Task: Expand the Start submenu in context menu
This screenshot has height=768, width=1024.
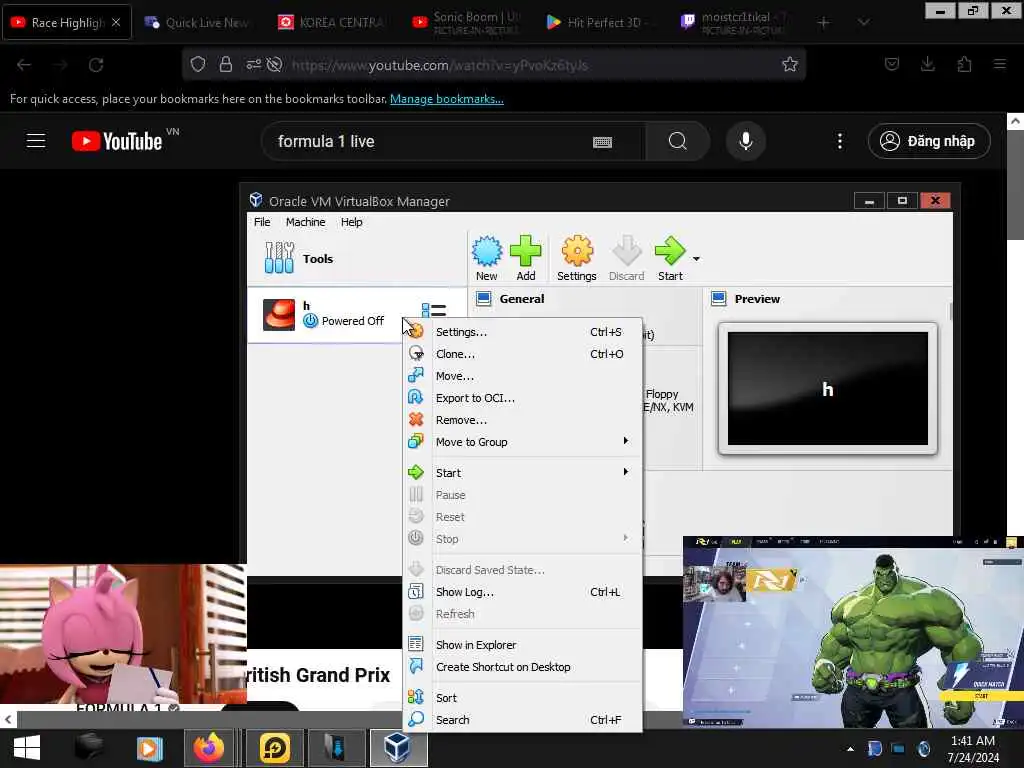Action: [522, 473]
